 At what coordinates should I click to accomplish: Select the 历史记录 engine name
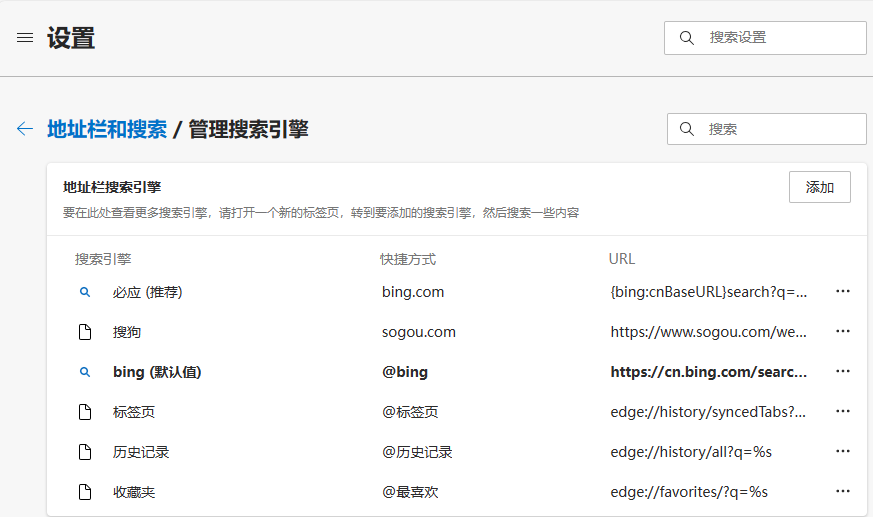pos(141,452)
